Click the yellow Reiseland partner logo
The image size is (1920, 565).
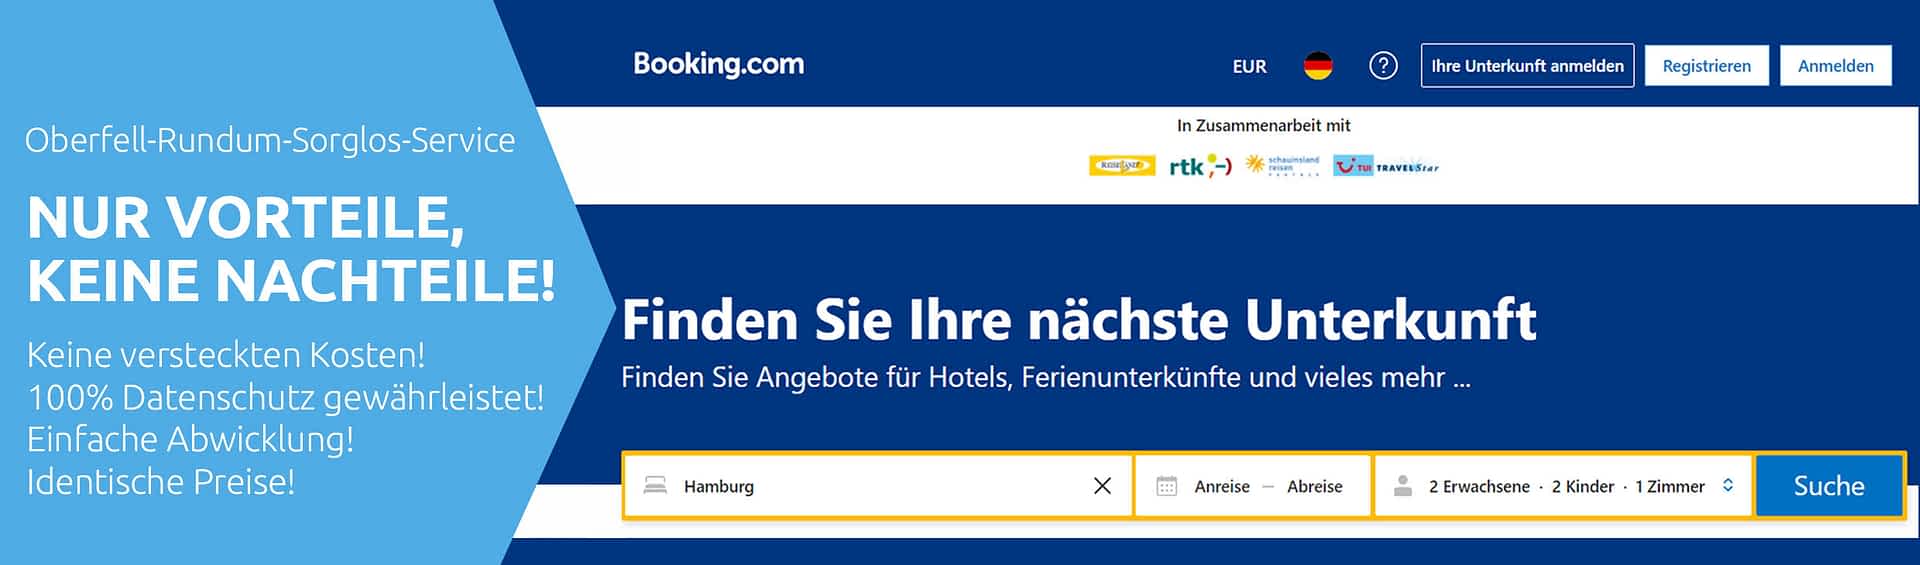tap(1122, 166)
